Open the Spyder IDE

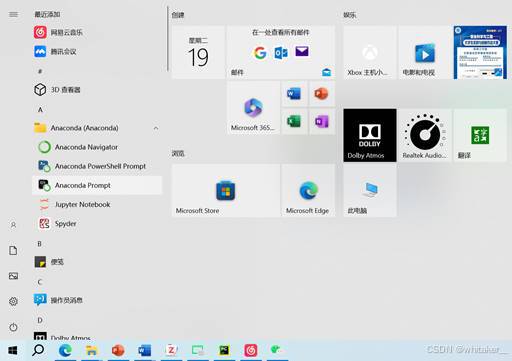coord(97,223)
